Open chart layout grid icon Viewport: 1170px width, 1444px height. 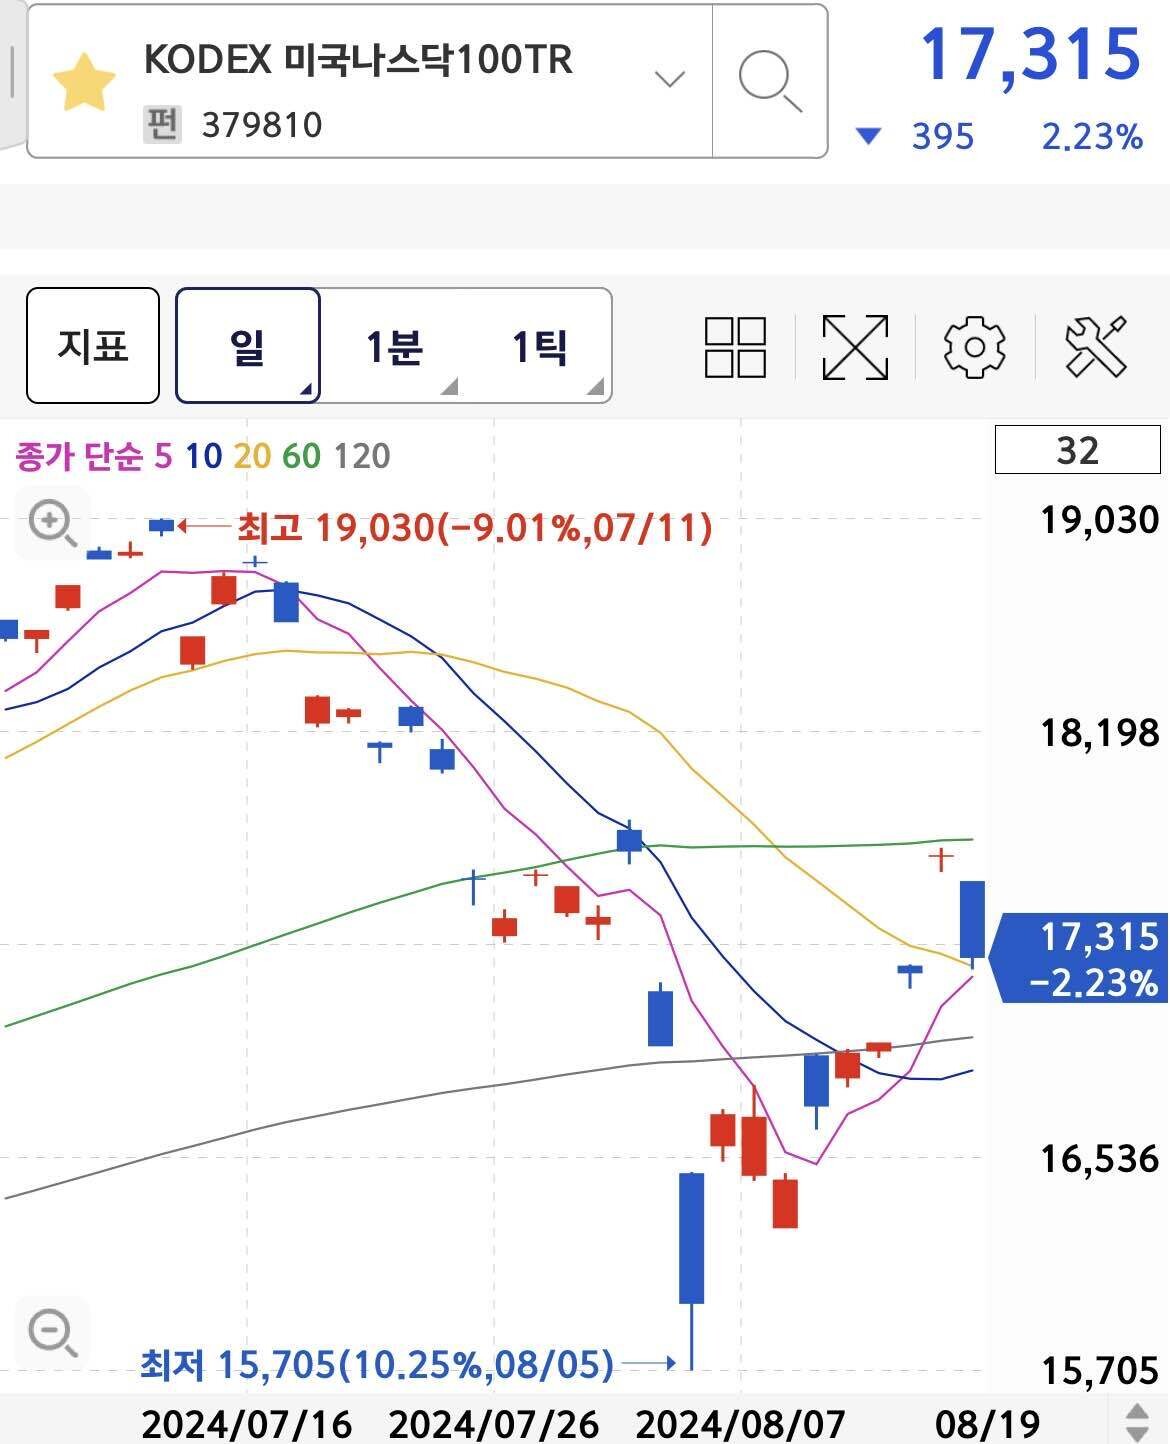735,347
